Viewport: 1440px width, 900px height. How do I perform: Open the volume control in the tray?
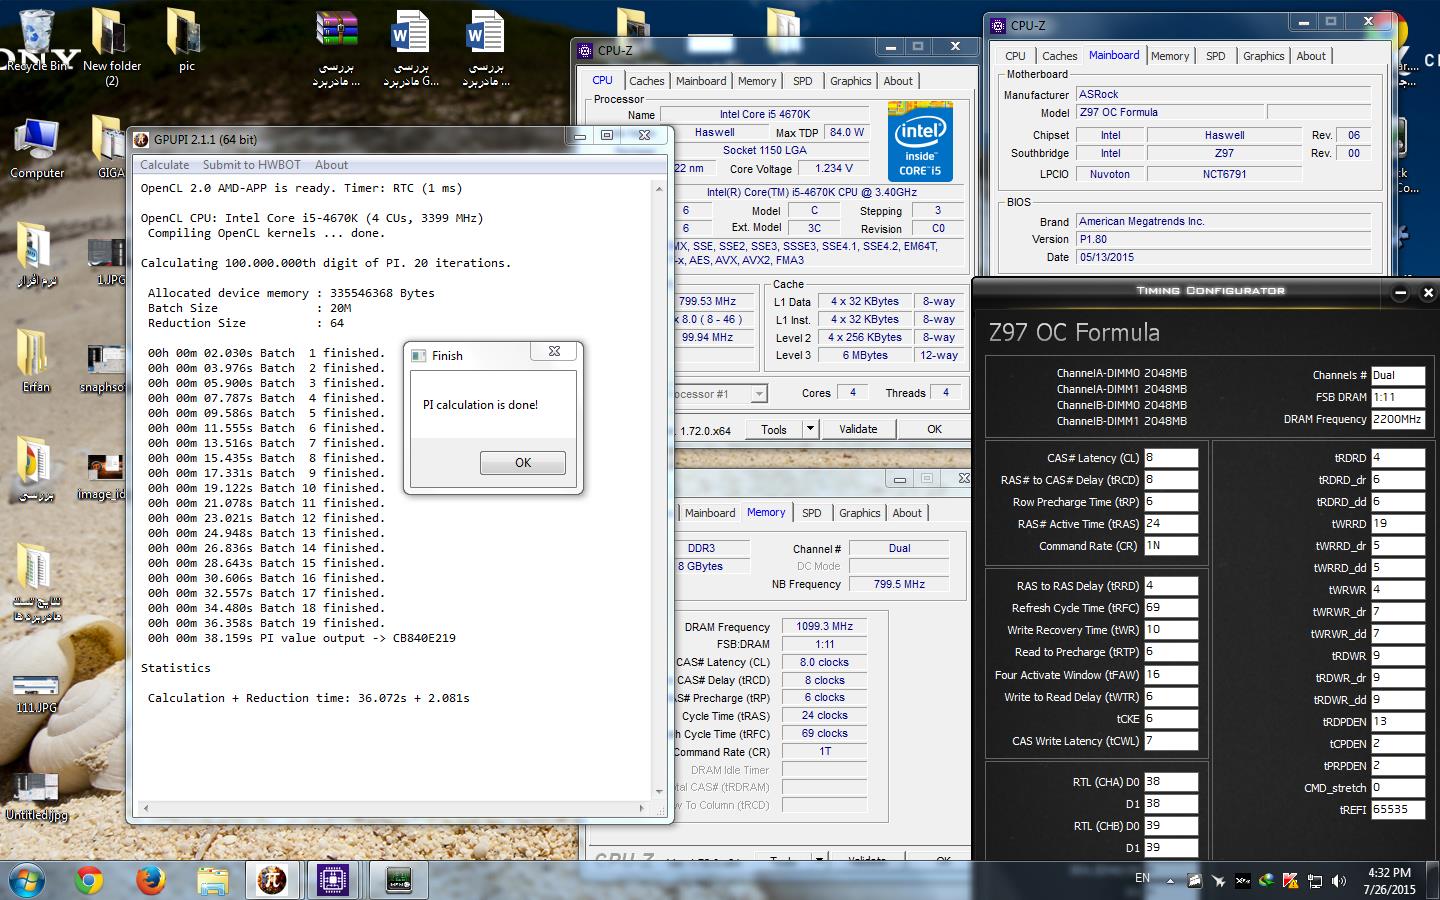click(x=1338, y=881)
